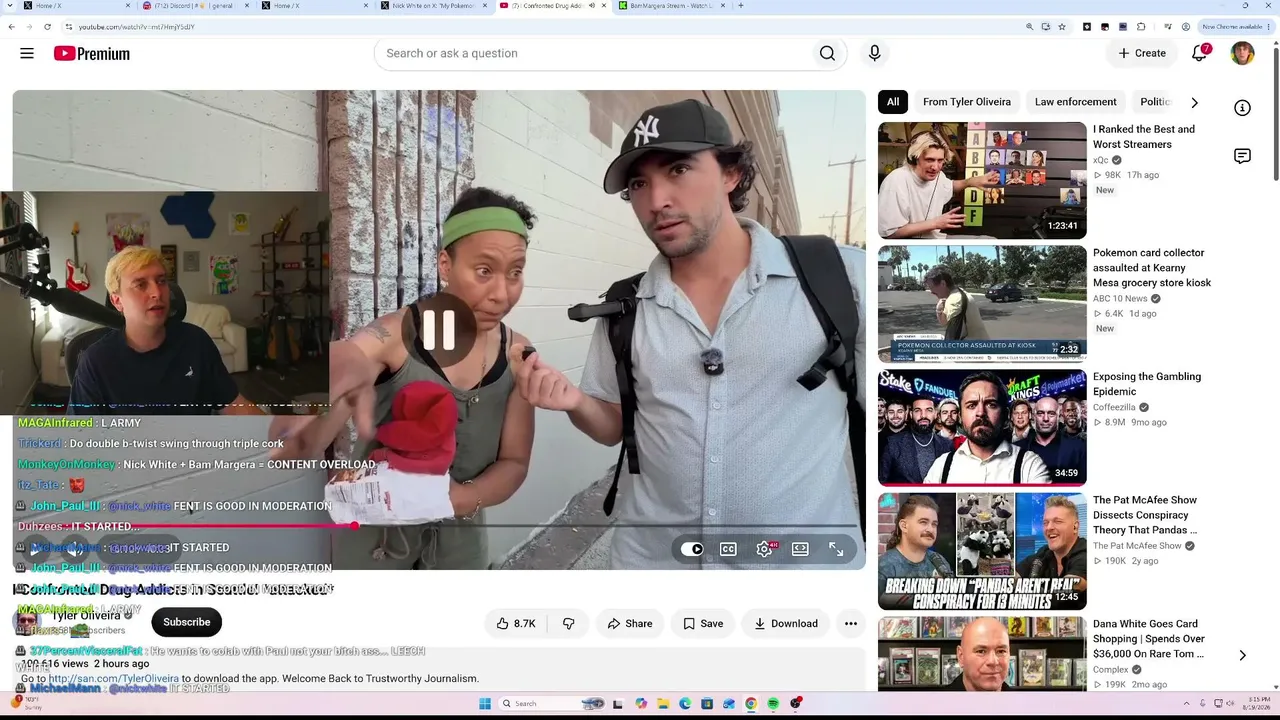Viewport: 1280px width, 720px height.
Task: Go back in browser history
Action: tap(11, 27)
